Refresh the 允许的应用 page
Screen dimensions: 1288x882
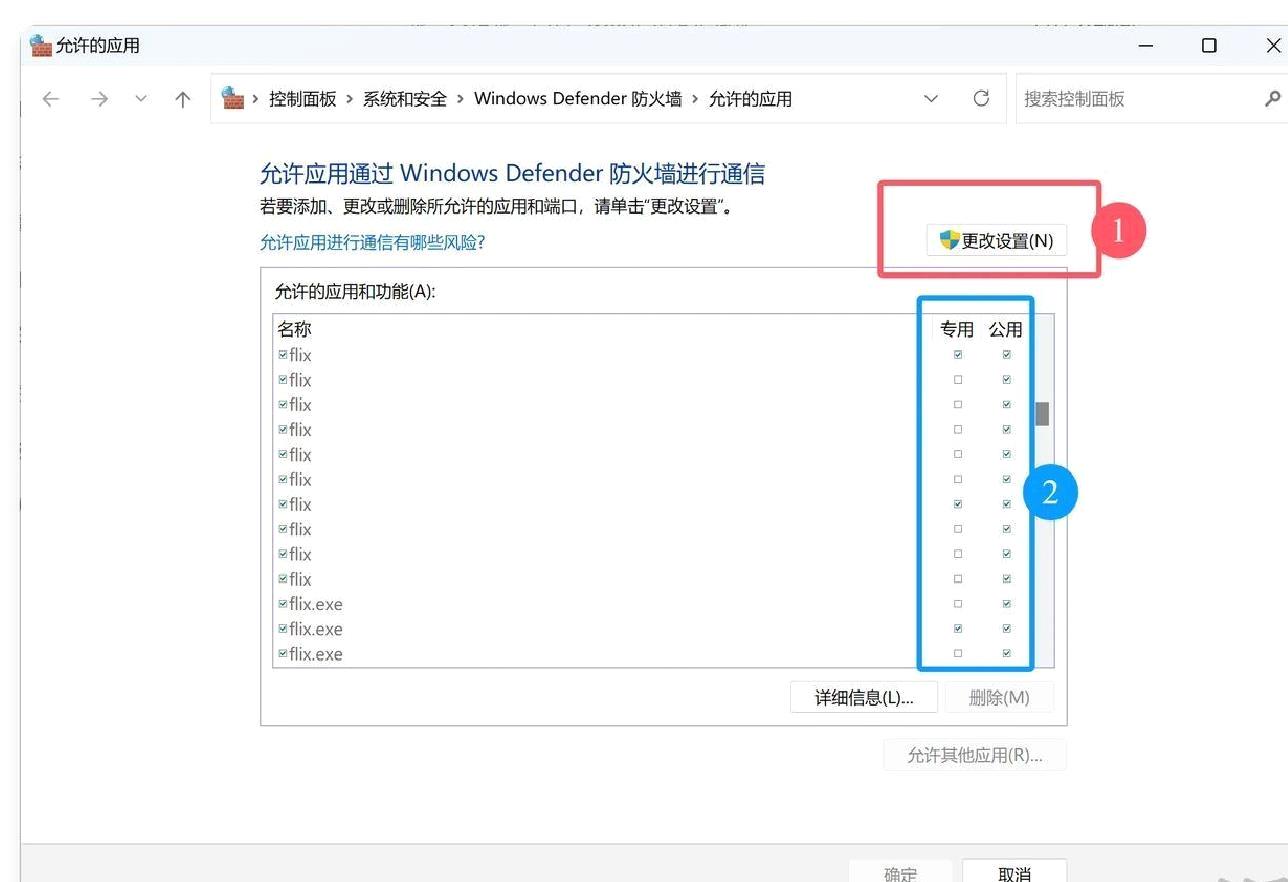pyautogui.click(x=981, y=98)
